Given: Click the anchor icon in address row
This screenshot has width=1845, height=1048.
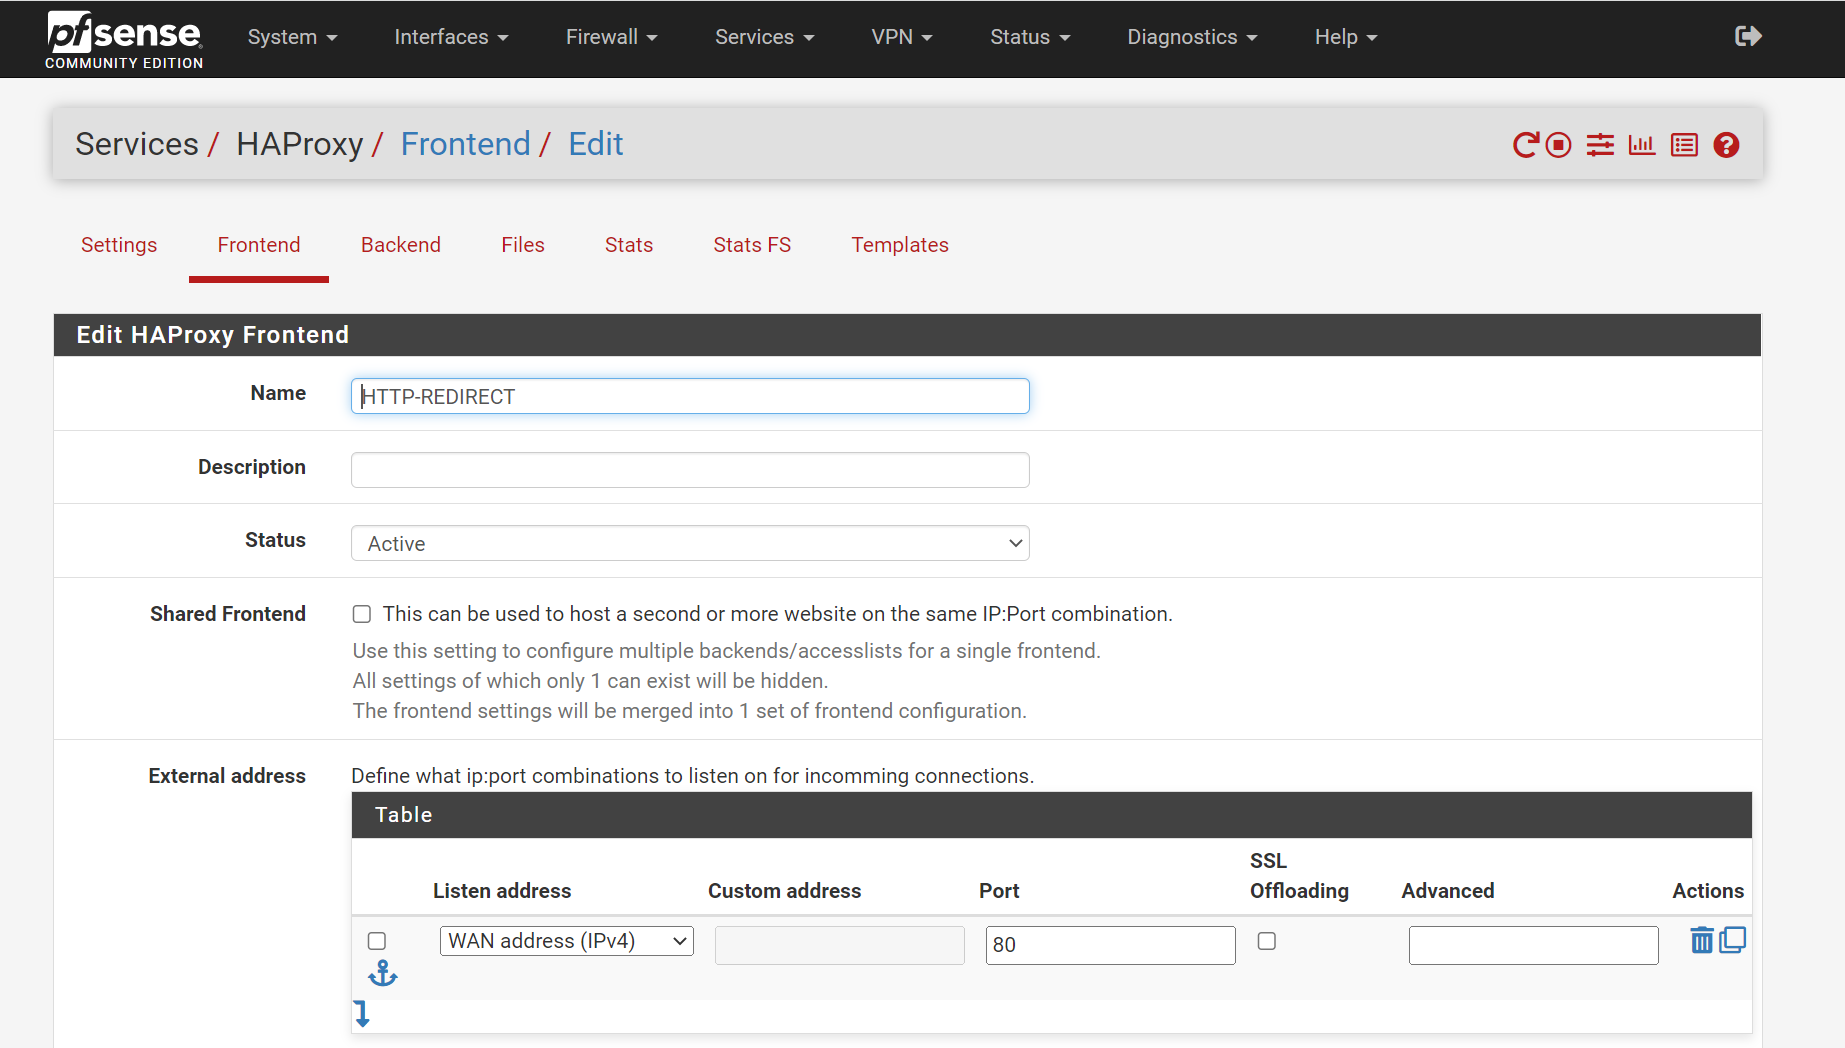Looking at the screenshot, I should [x=383, y=973].
